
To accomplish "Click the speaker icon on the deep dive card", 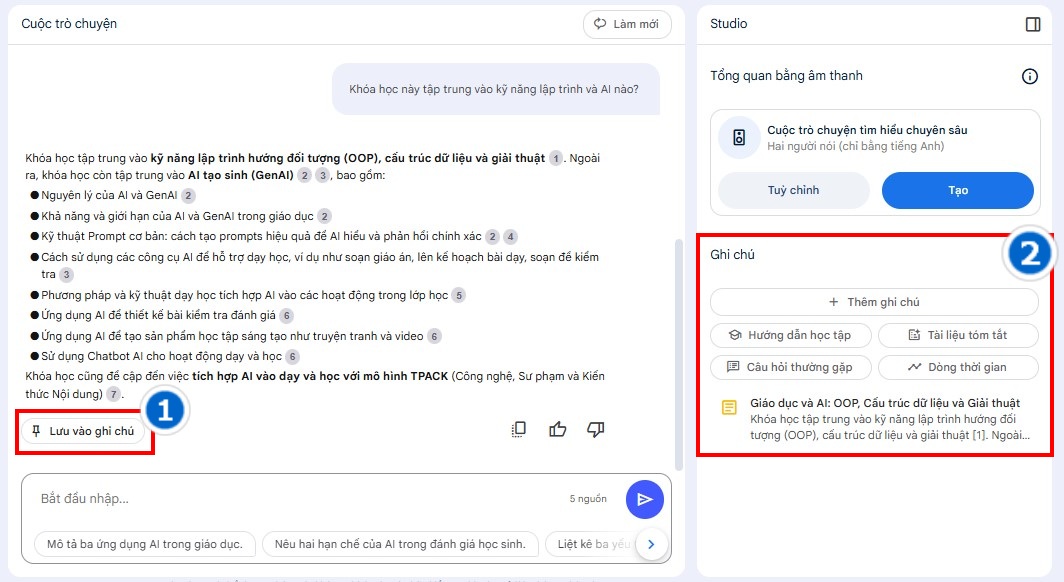I will click(738, 138).
